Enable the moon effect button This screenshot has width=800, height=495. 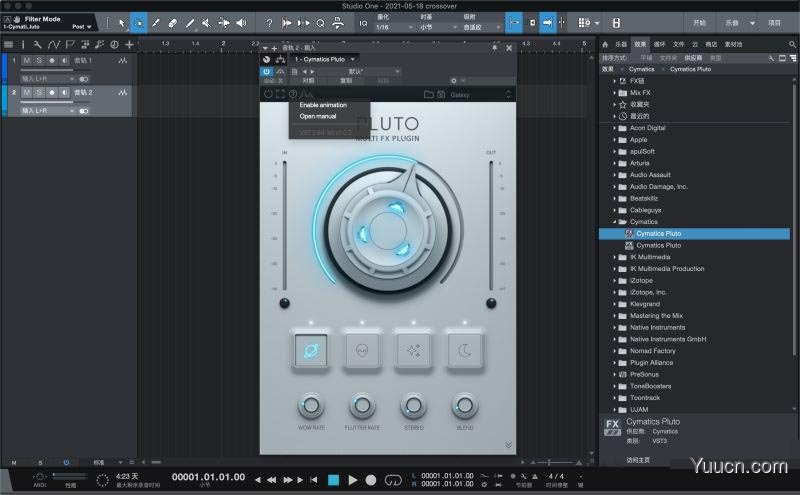(x=464, y=351)
